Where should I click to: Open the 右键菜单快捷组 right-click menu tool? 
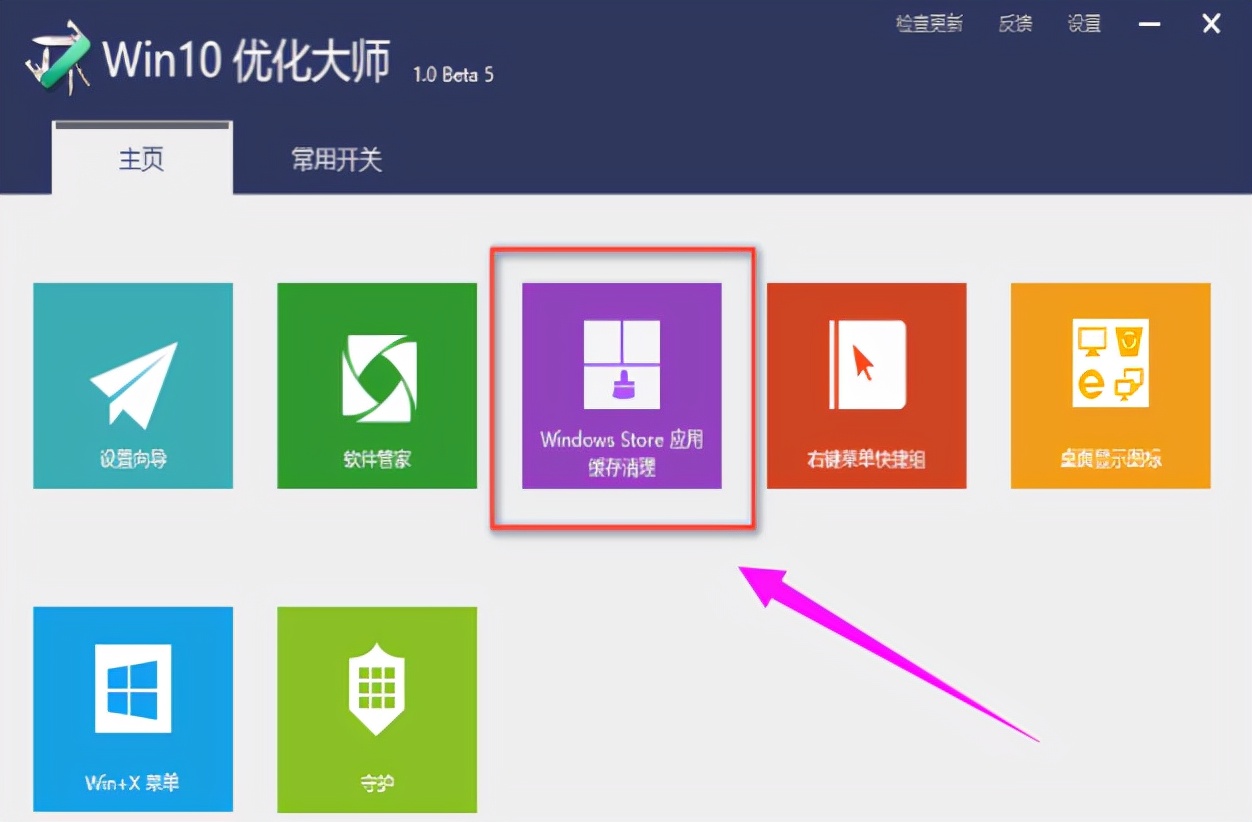click(x=866, y=385)
